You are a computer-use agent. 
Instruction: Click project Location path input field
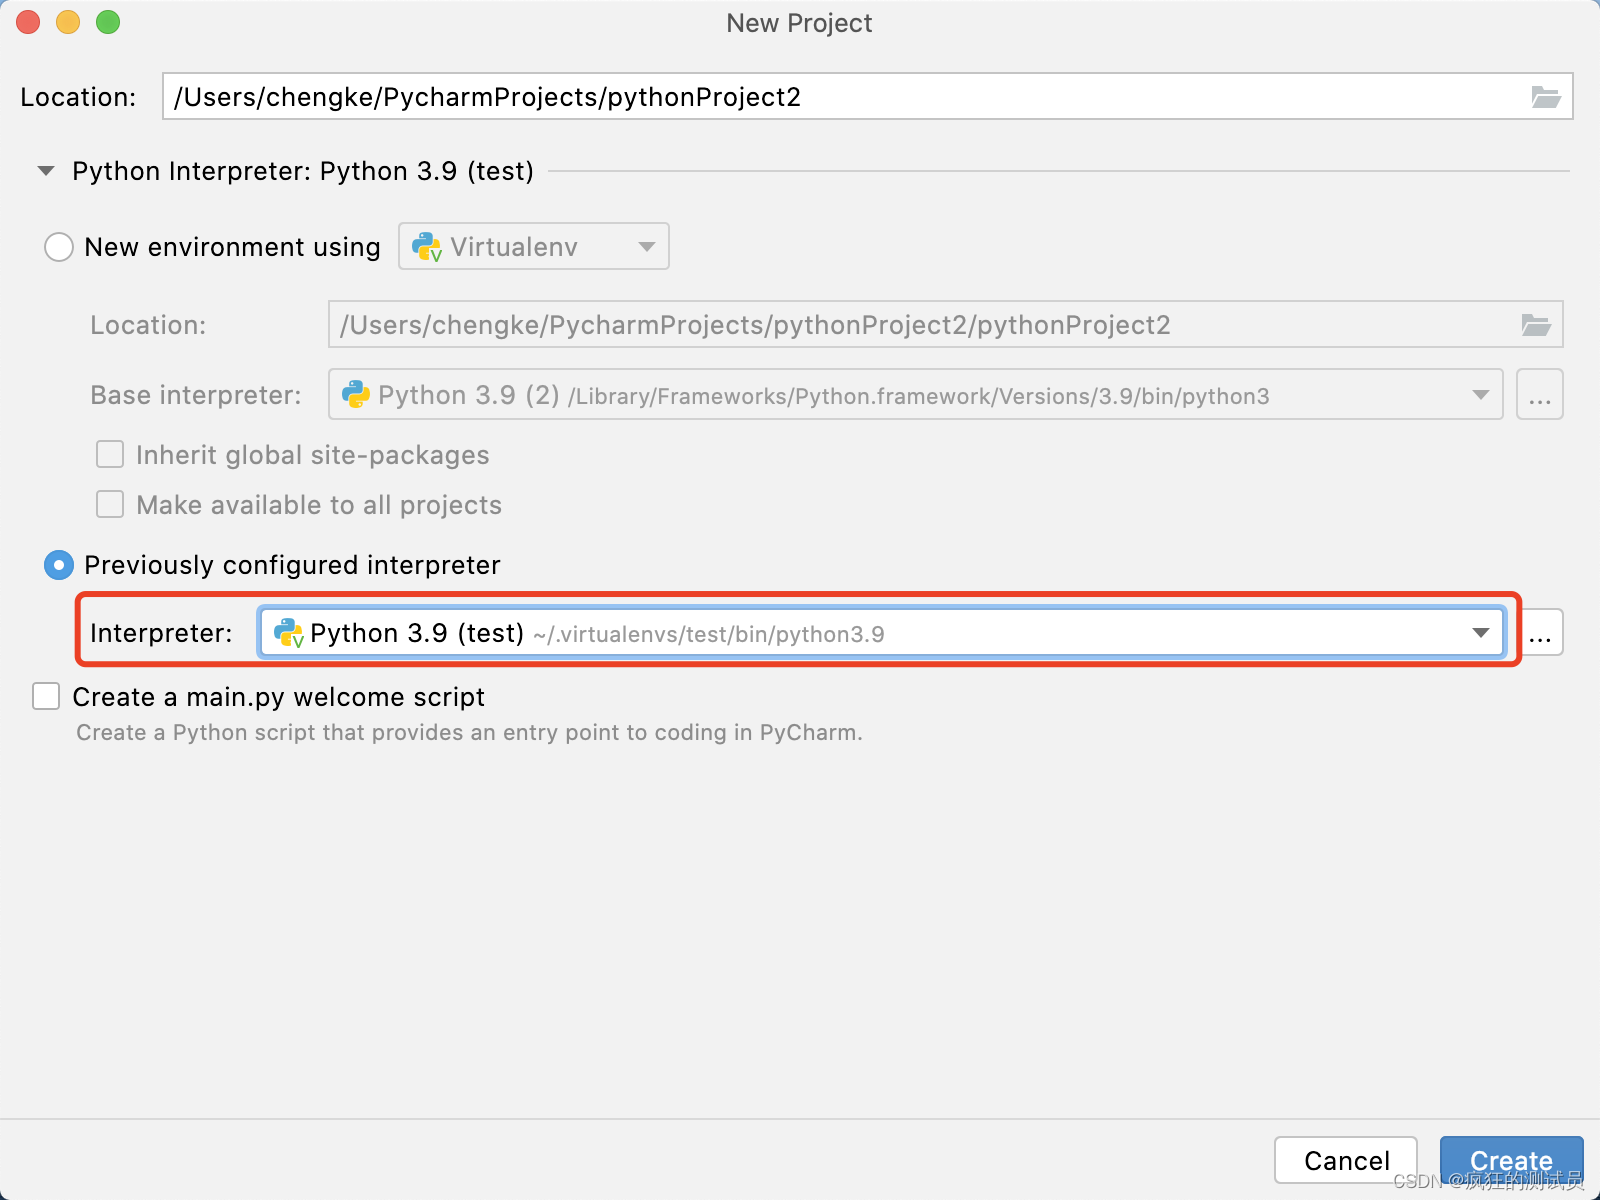pos(867,97)
